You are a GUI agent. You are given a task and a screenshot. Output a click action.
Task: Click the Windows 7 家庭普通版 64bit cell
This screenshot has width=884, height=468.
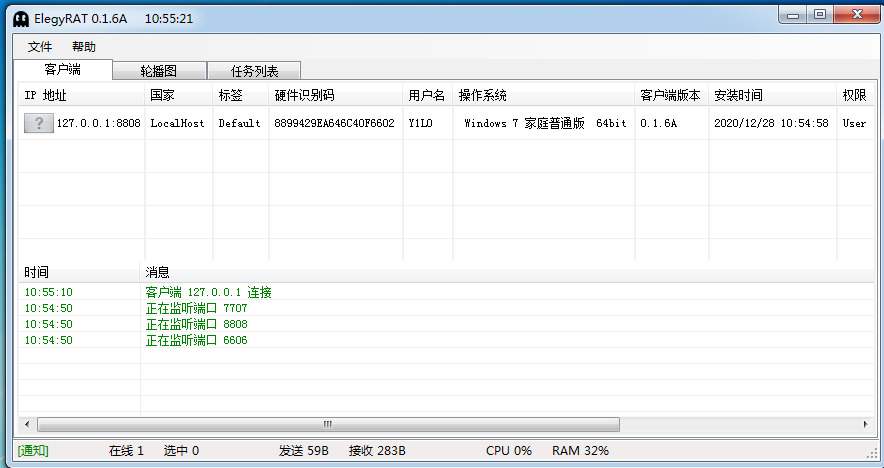545,123
